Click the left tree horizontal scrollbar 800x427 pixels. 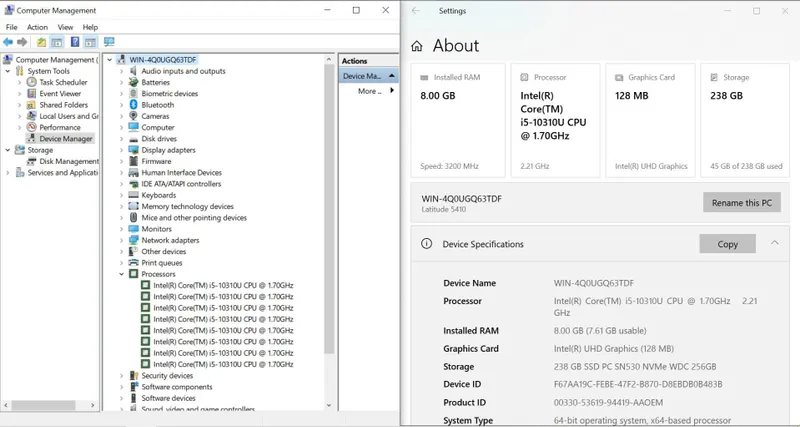43,405
